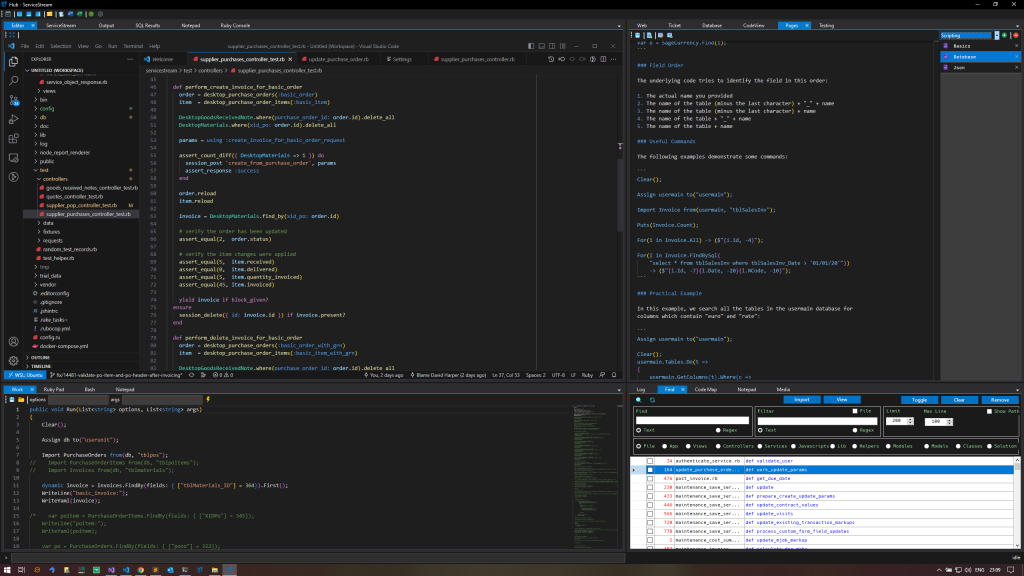Open the Run and Debug view
The width and height of the screenshot is (1024, 576).
14,120
